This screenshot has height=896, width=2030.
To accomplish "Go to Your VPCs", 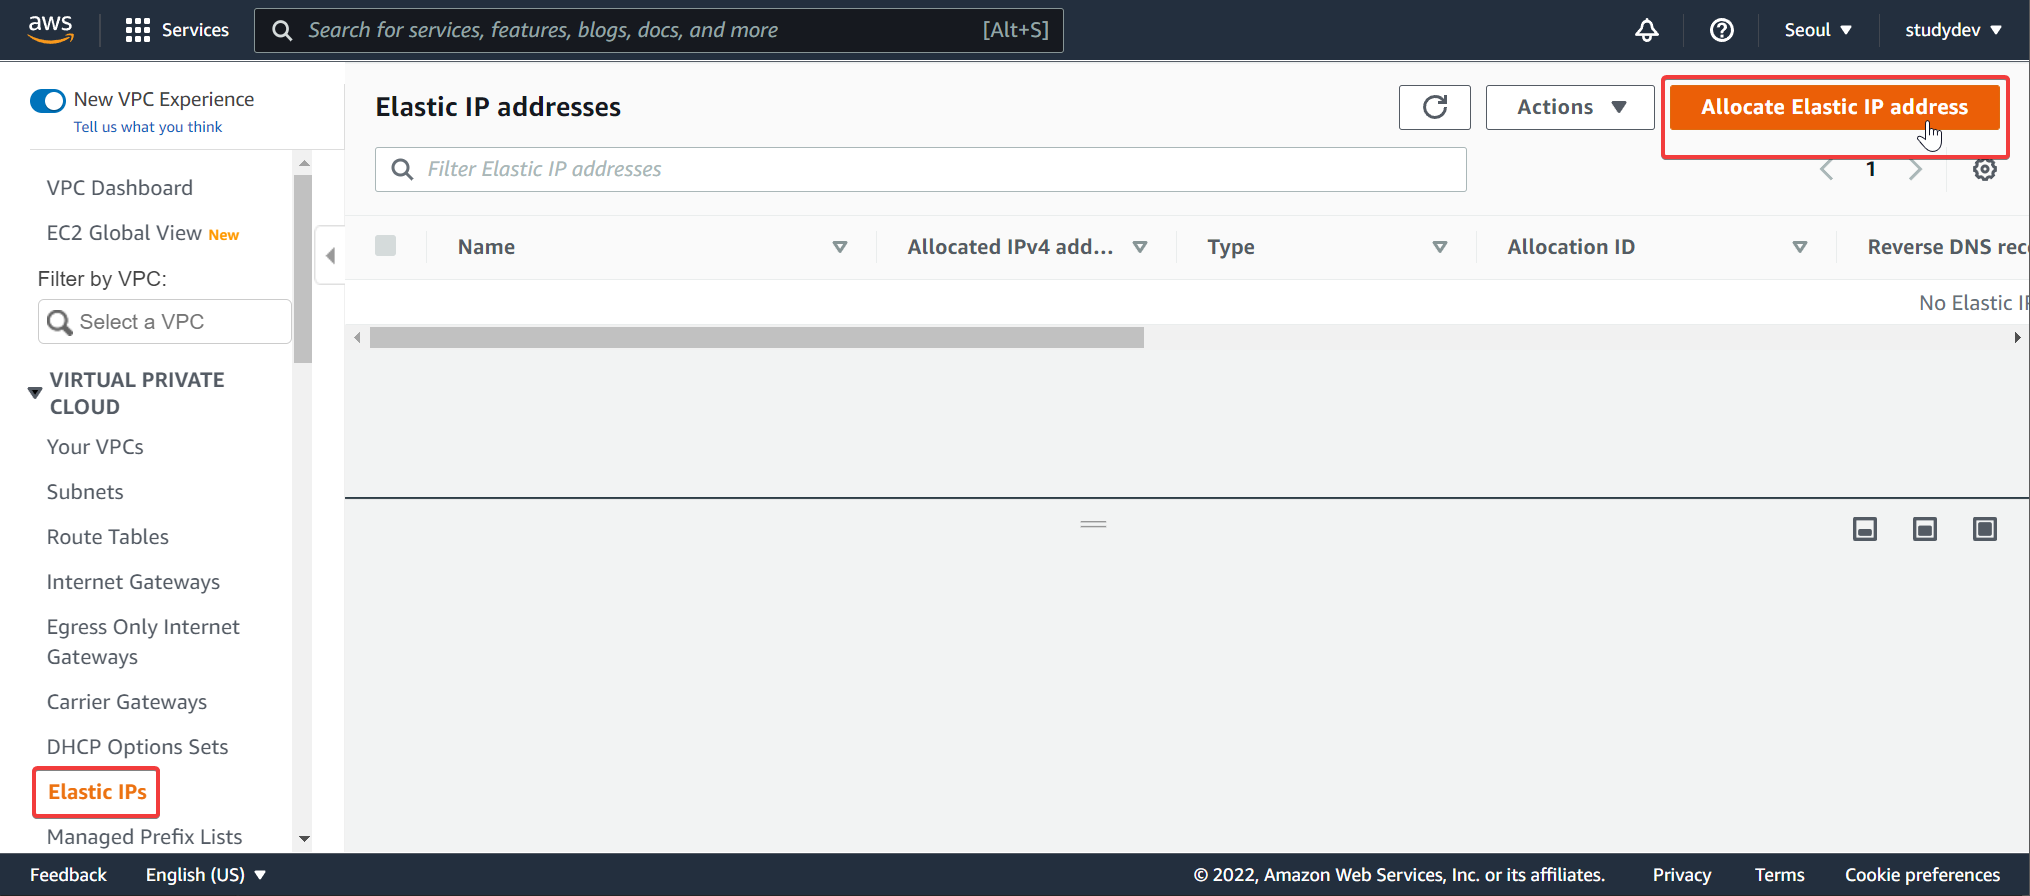I will [95, 447].
